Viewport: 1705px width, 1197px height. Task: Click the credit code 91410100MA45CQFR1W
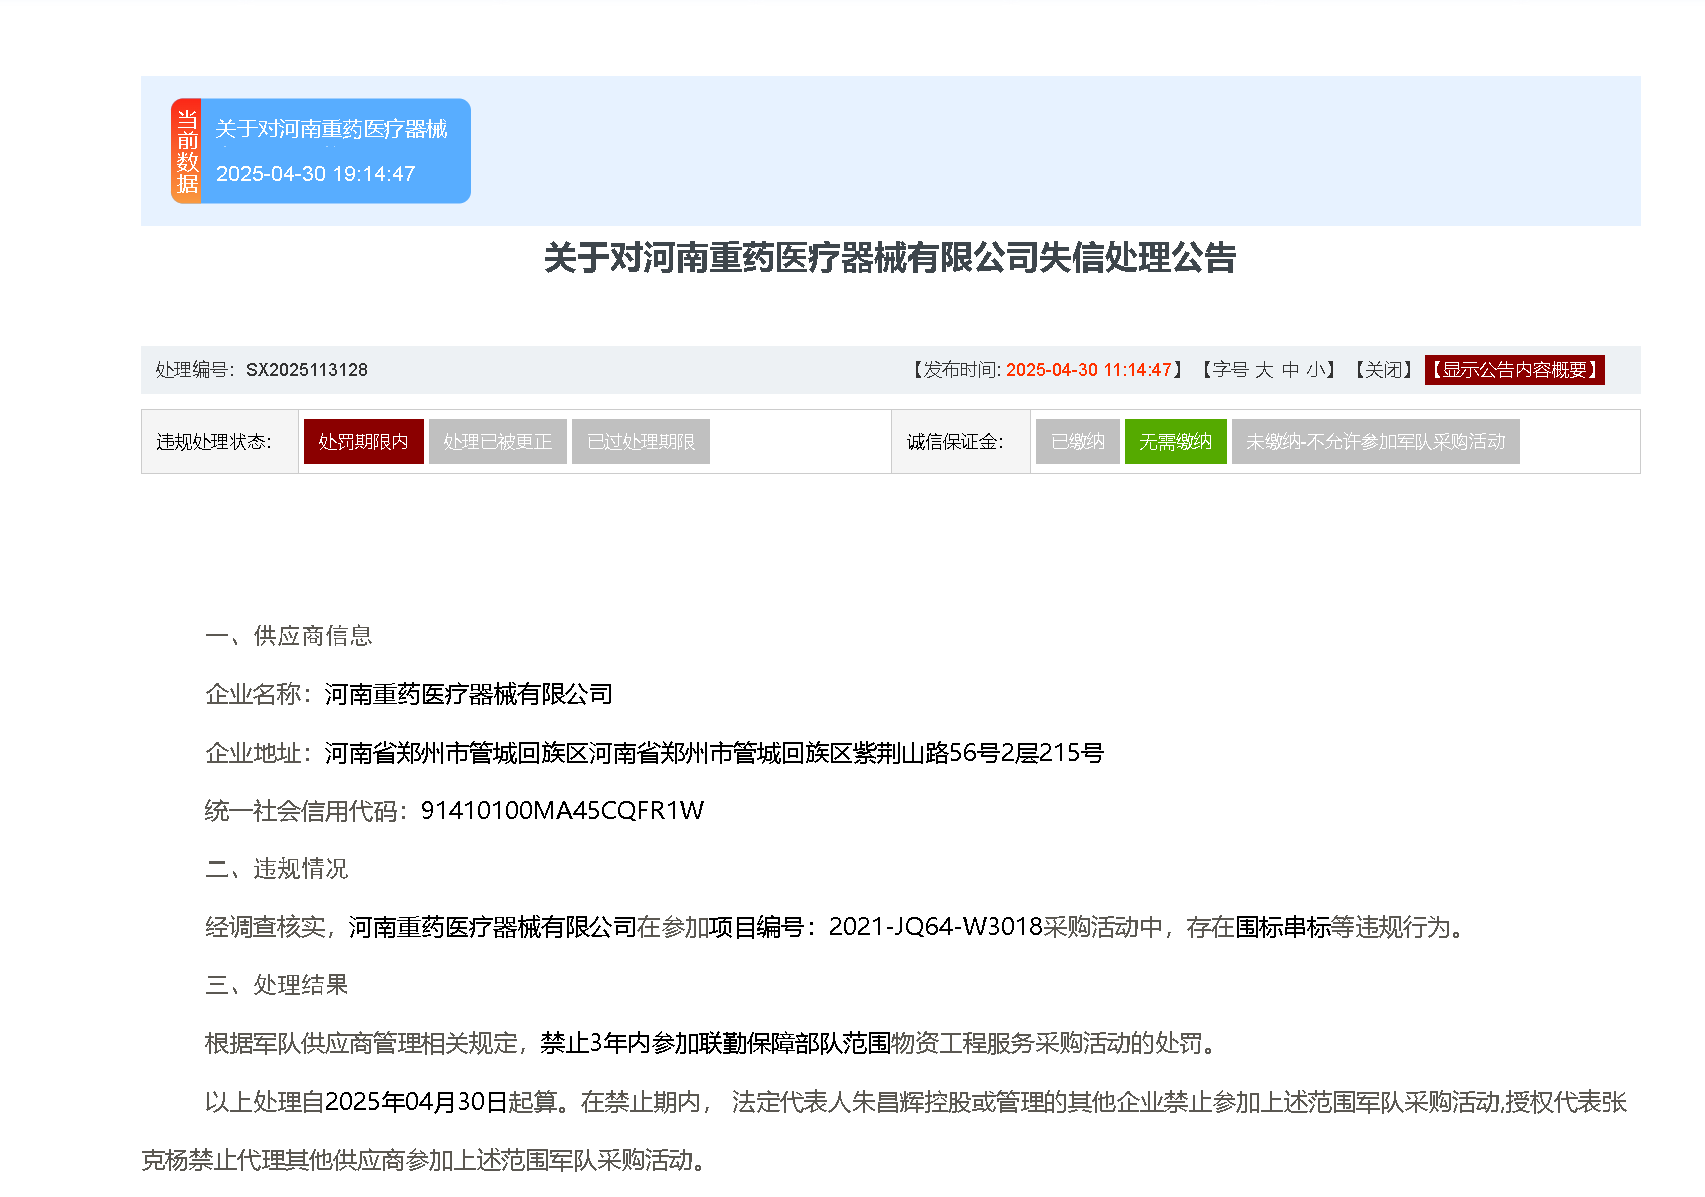(x=562, y=811)
